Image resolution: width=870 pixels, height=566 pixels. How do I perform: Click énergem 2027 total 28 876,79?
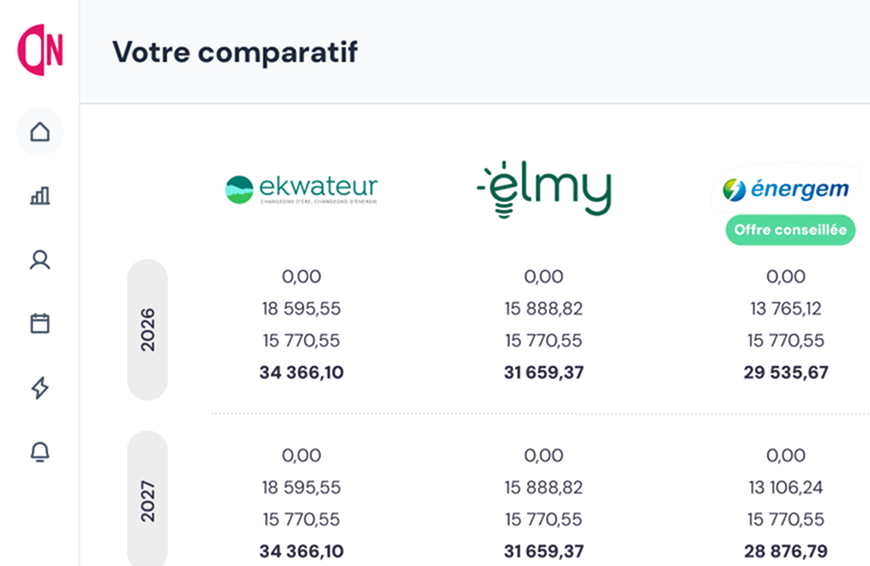tap(786, 551)
